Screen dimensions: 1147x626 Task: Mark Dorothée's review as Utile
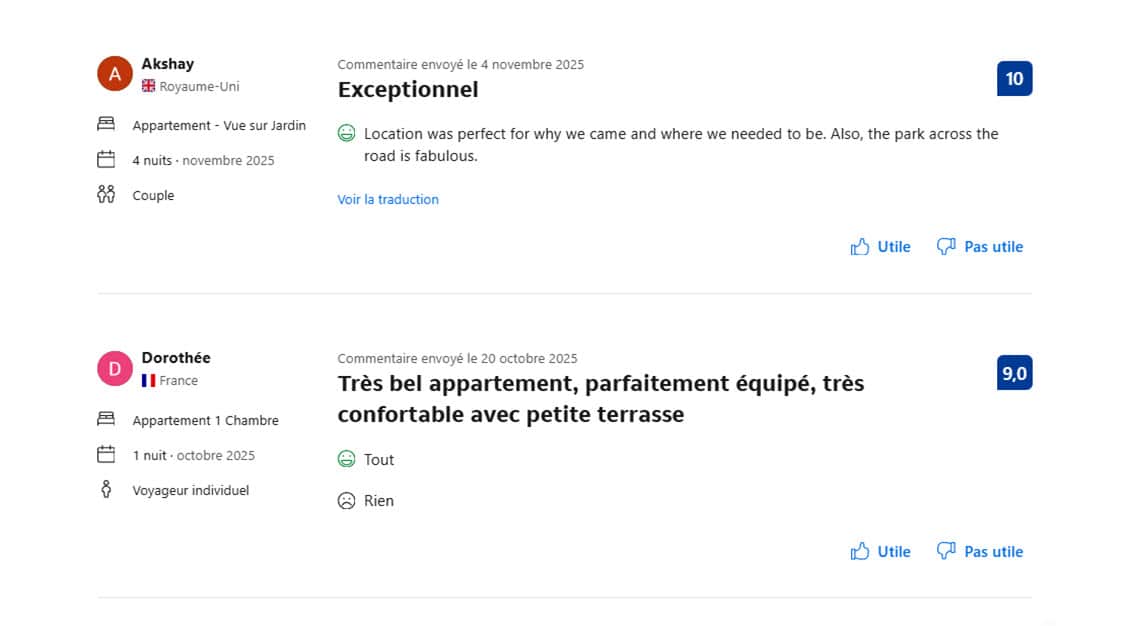[880, 552]
